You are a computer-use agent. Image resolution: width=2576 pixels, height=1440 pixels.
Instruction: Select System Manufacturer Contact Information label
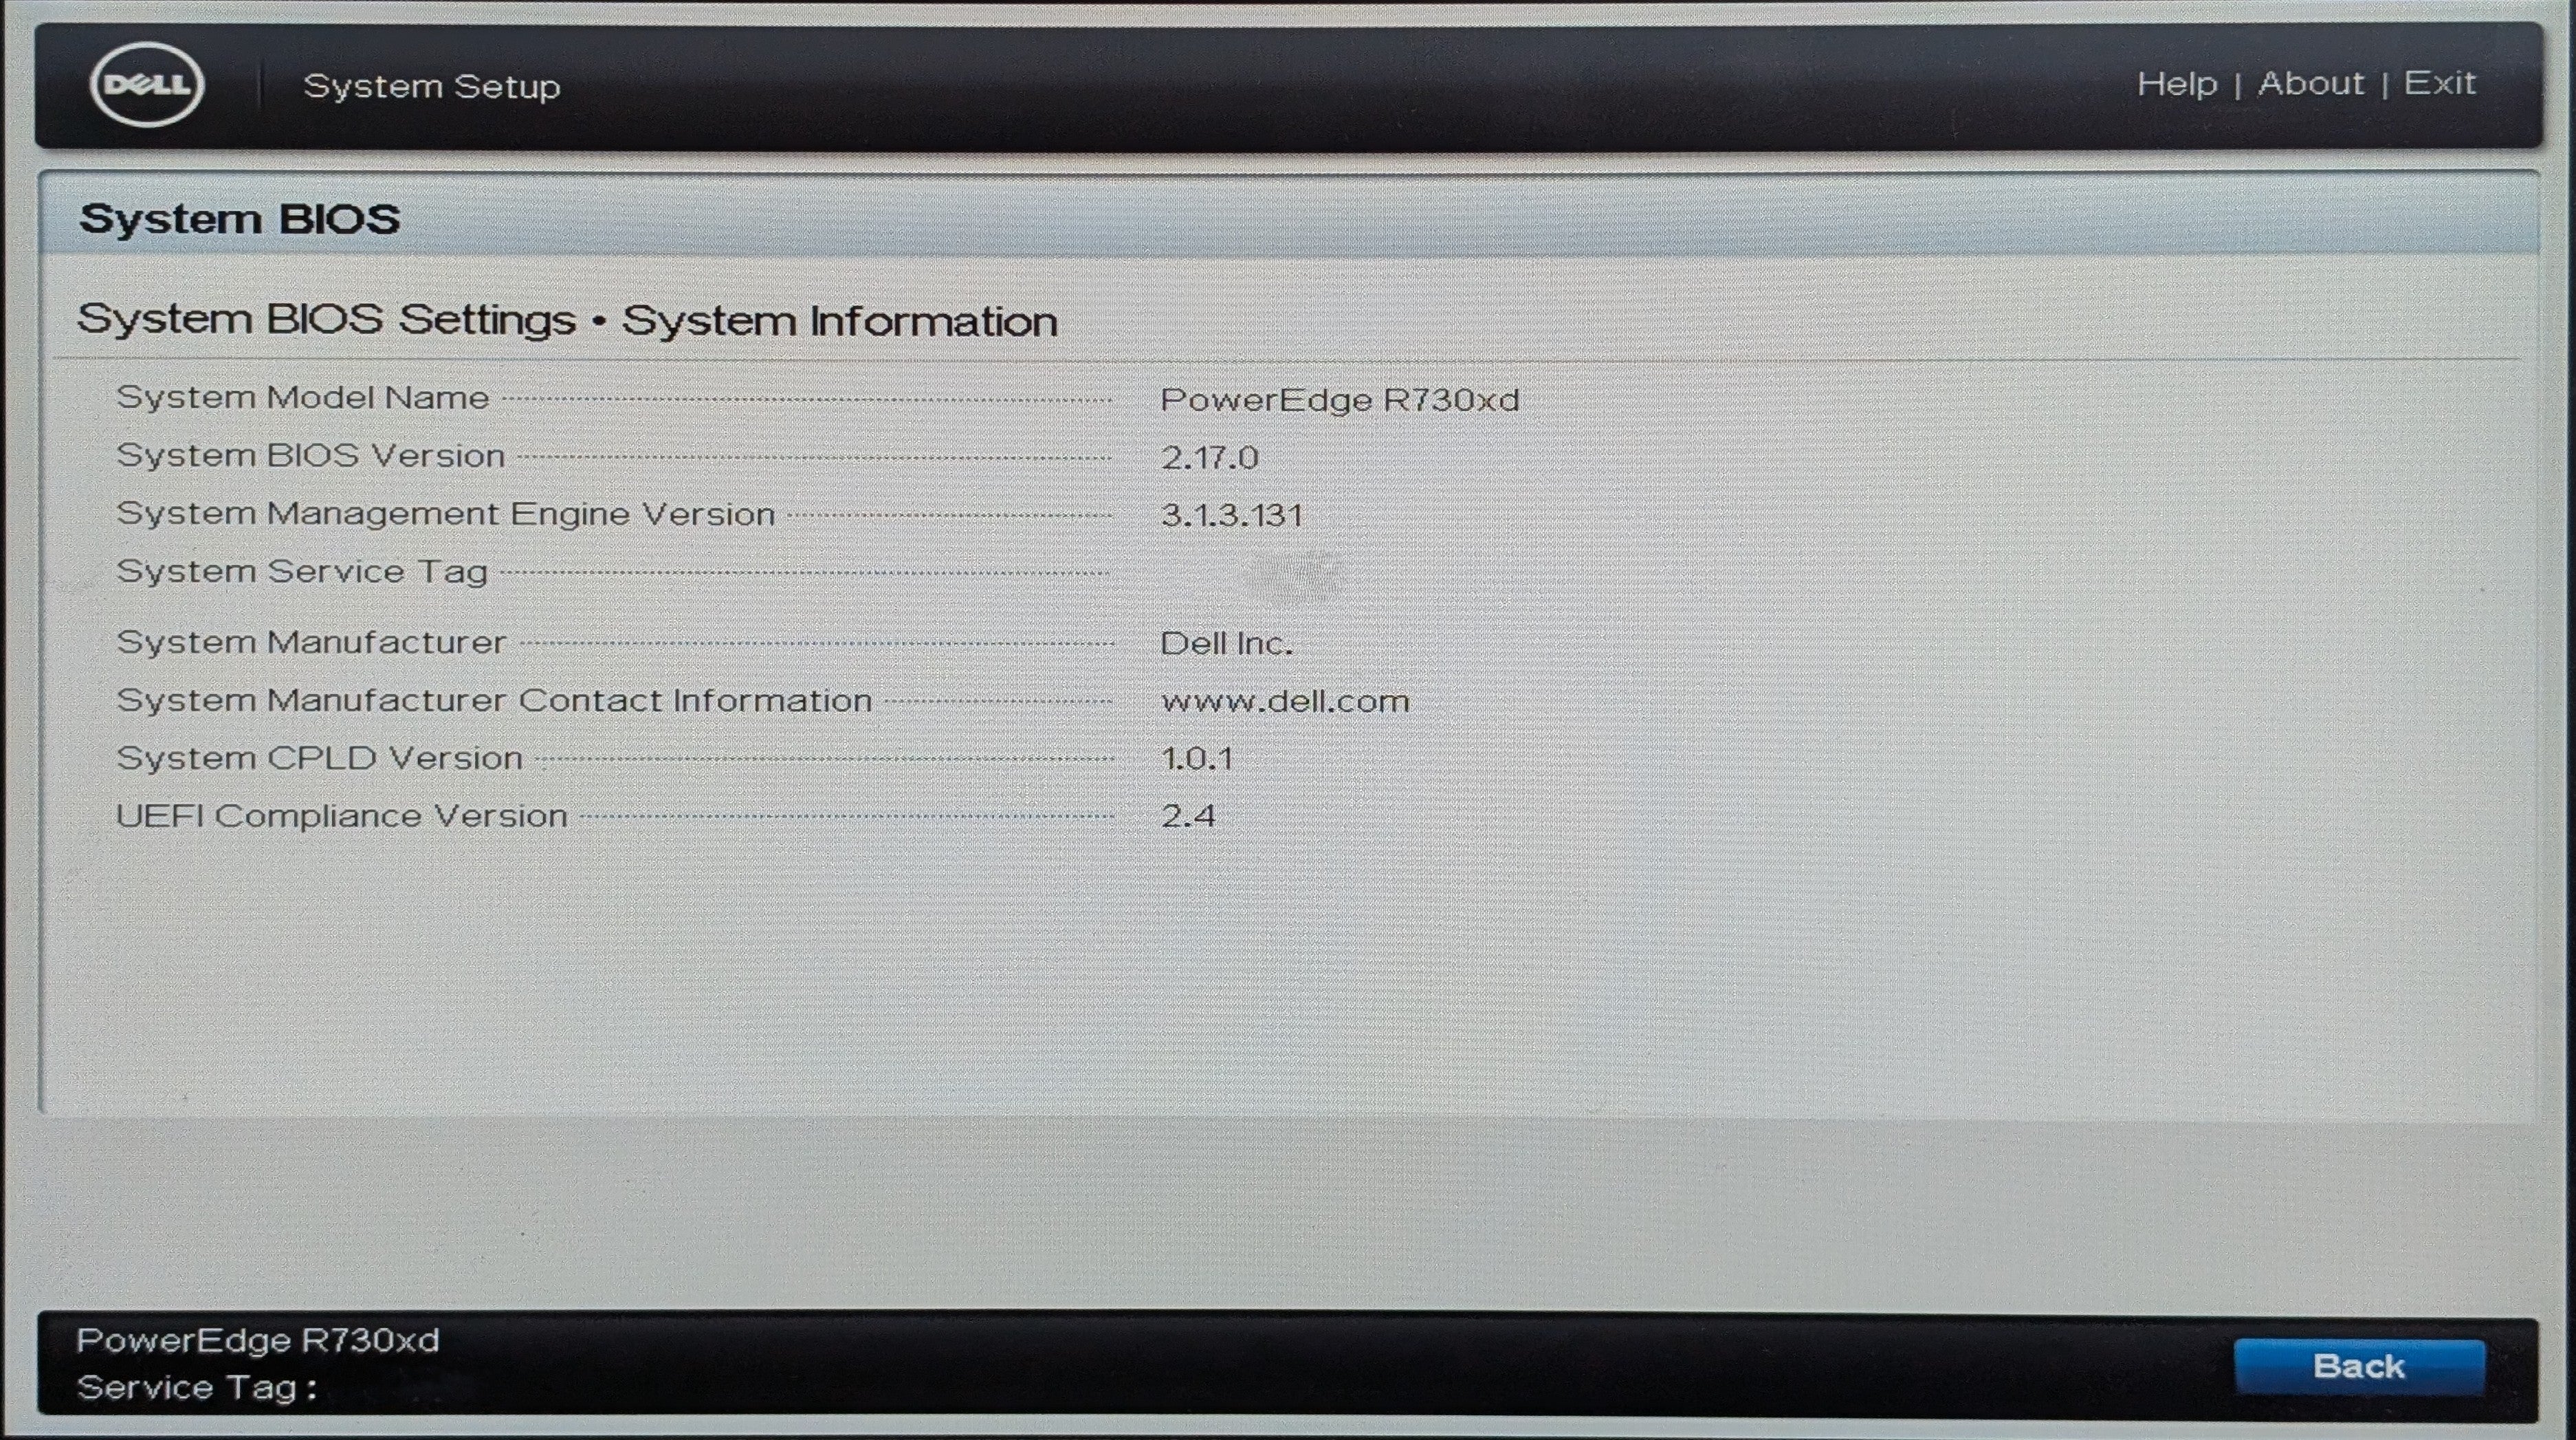coord(494,700)
